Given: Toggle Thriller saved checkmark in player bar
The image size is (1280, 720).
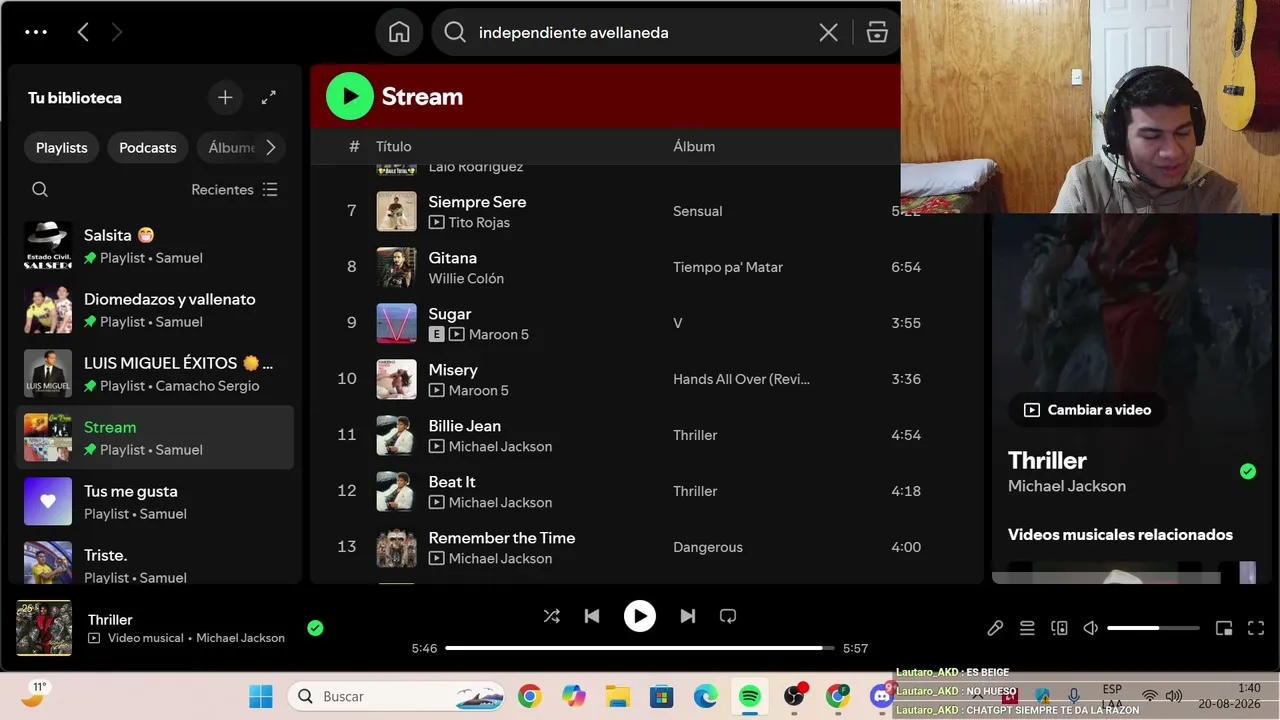Looking at the screenshot, I should 315,628.
